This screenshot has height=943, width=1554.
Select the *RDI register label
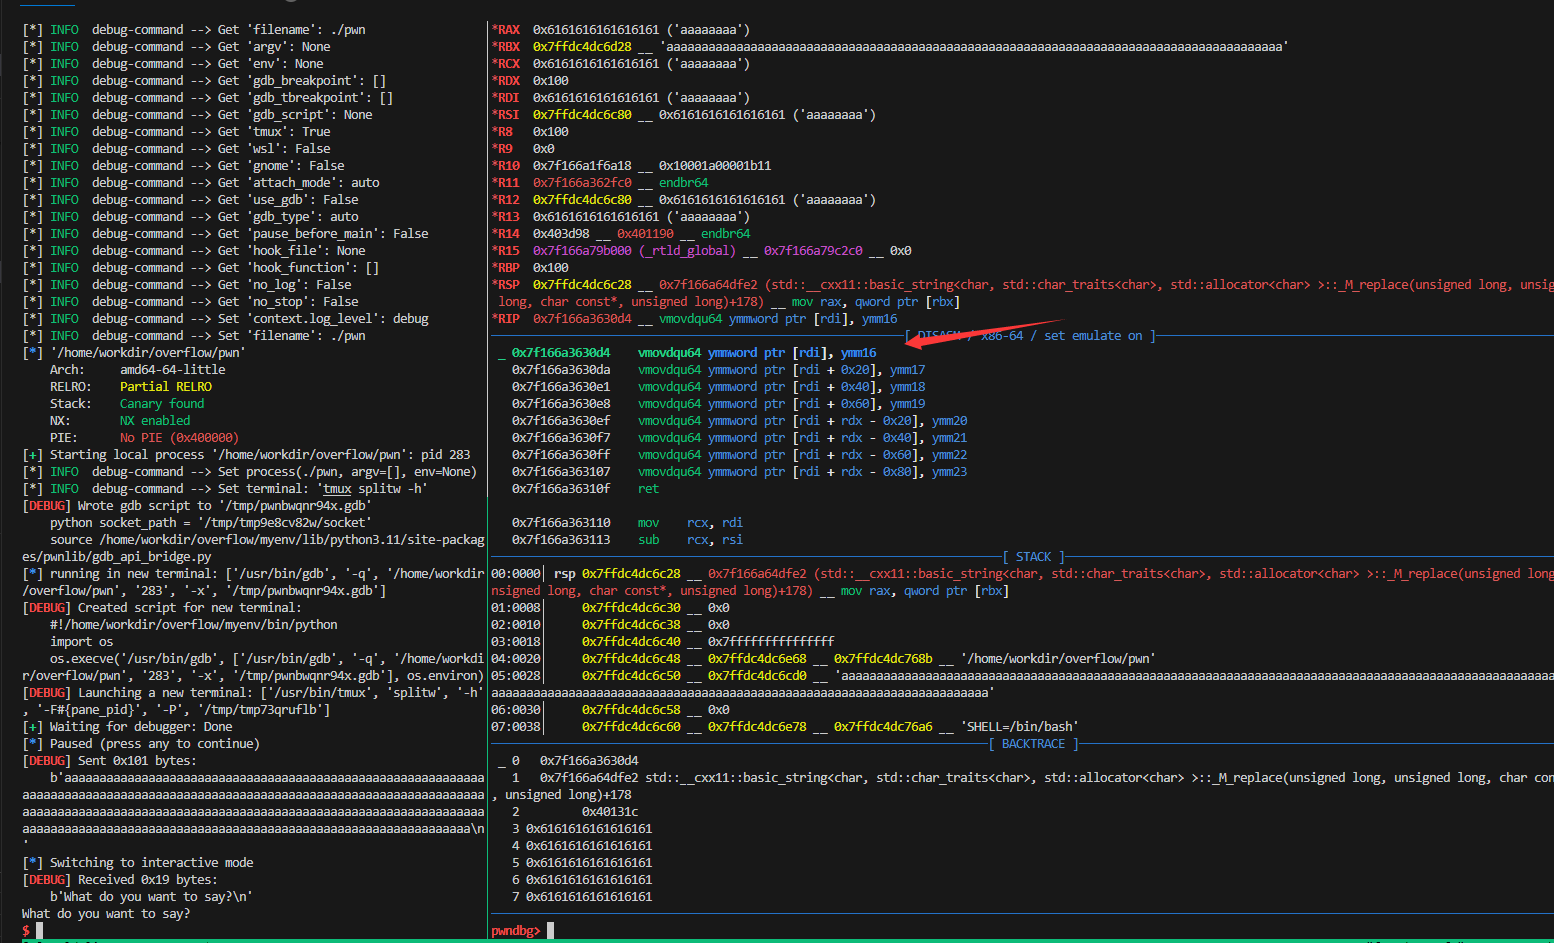pos(506,98)
